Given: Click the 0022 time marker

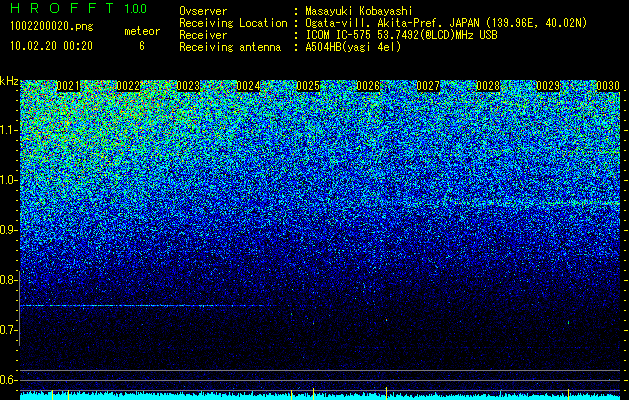Looking at the screenshot, I should click(128, 86).
